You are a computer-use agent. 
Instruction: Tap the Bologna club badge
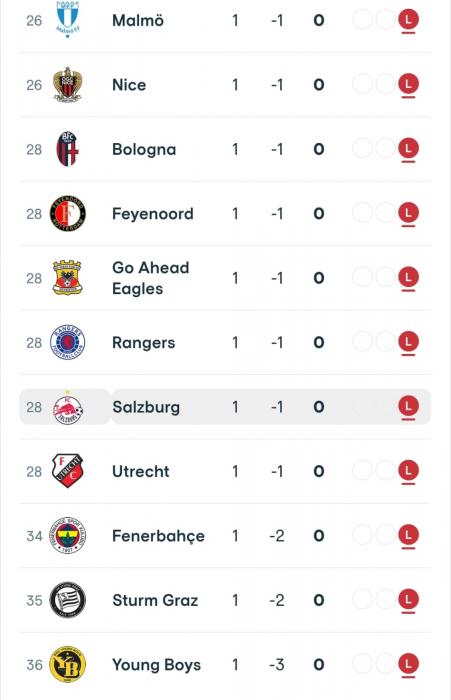click(67, 149)
